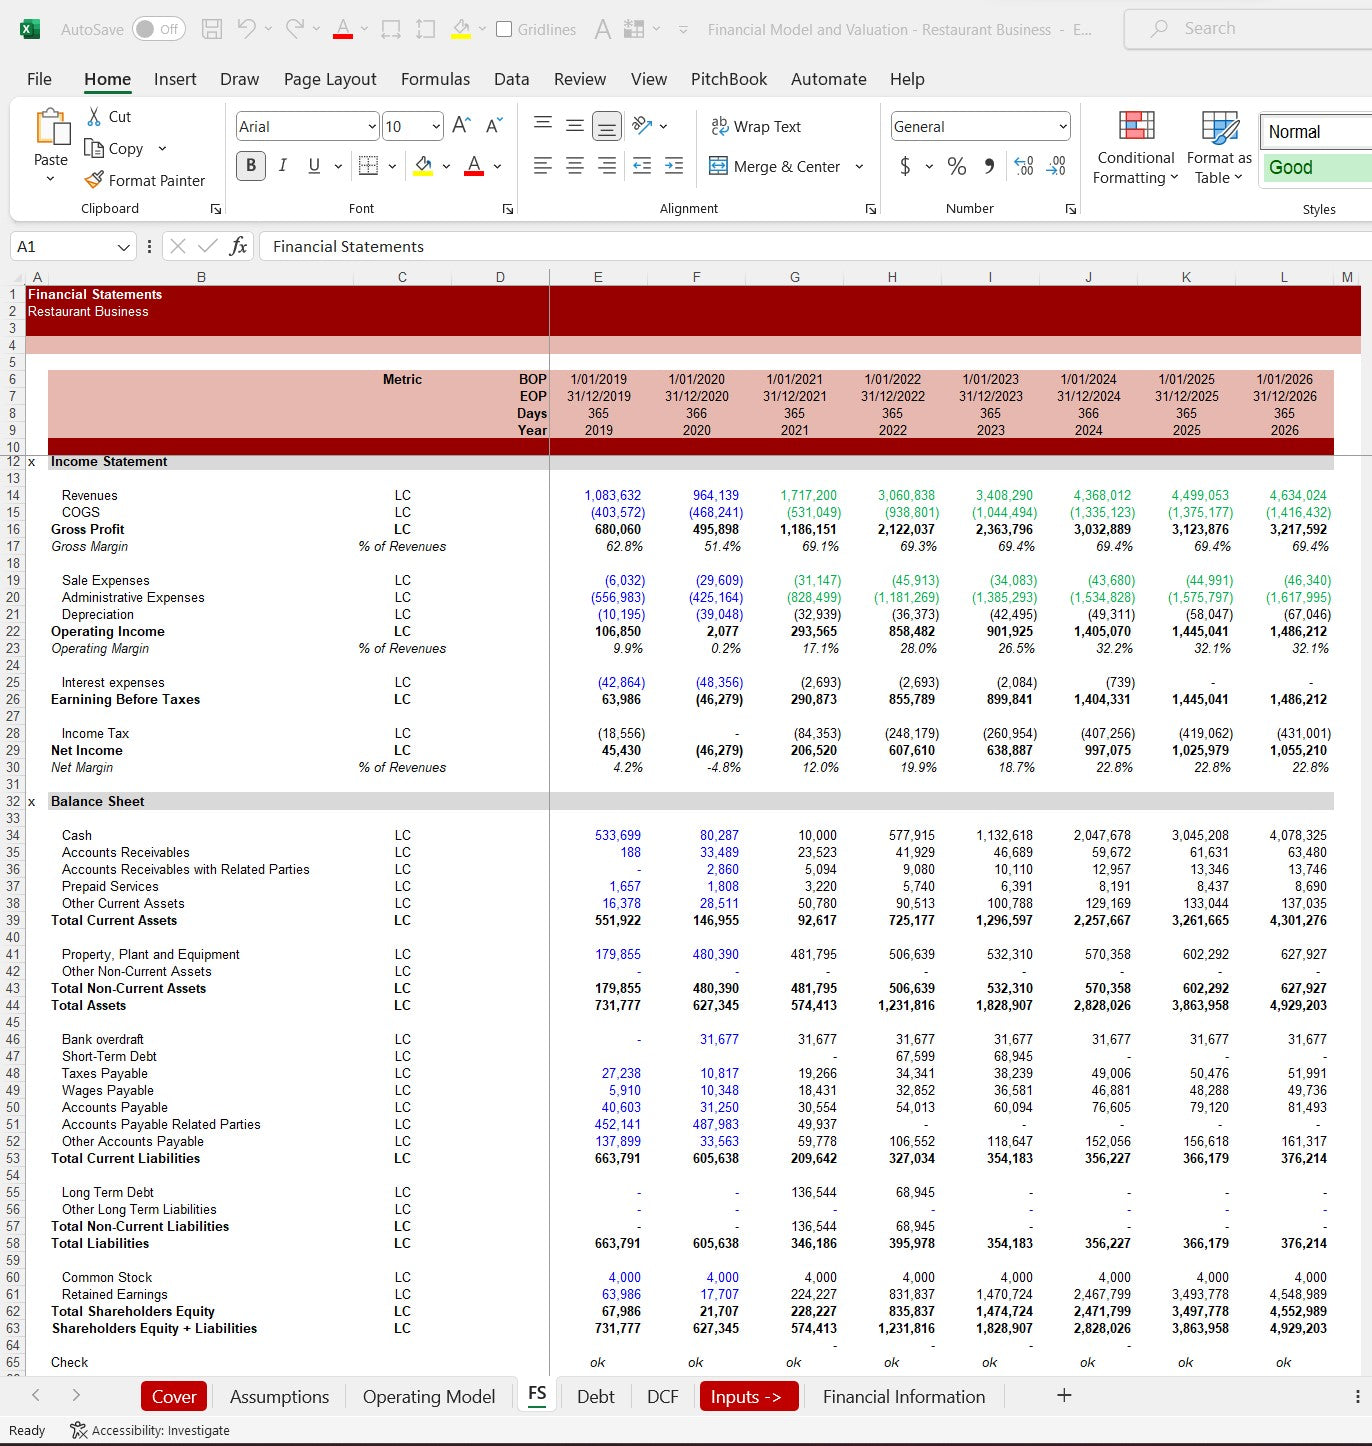Switch to the DCF sheet tab
The image size is (1372, 1446).
662,1396
